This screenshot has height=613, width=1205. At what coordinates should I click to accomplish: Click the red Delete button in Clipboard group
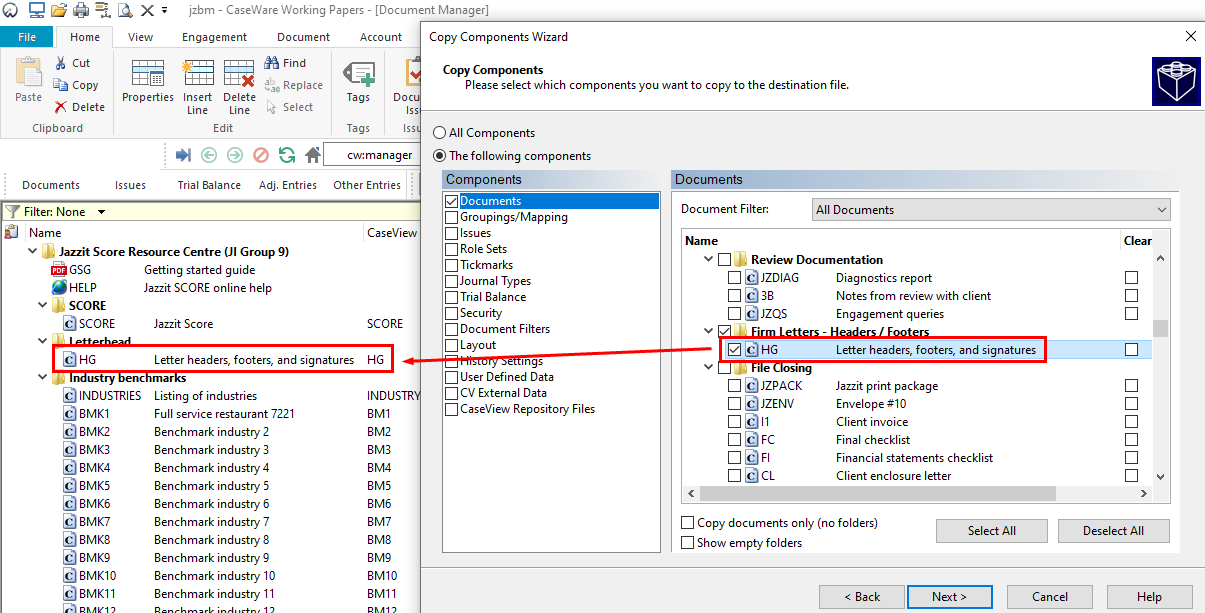[x=79, y=107]
